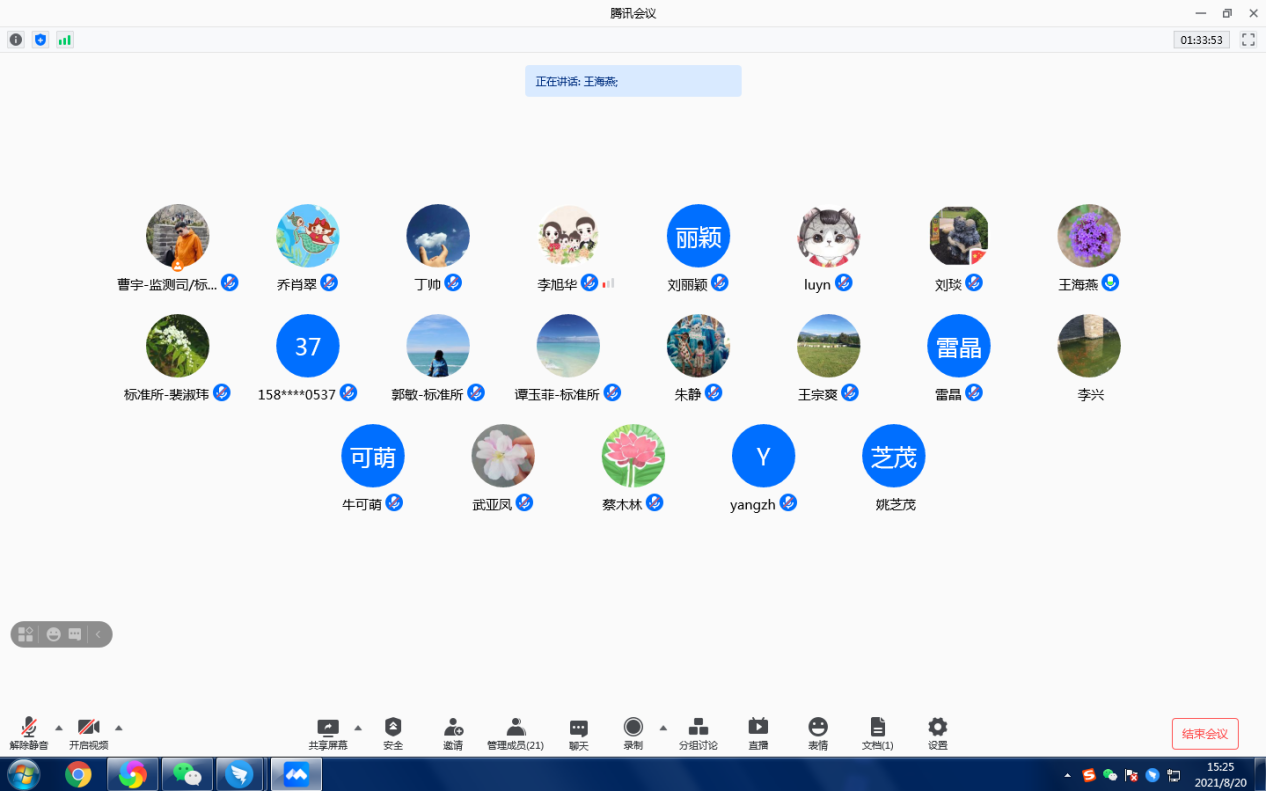Screen dimensions: 1266x791
Task: Click the meeting info icon at top left
Action: (16, 40)
